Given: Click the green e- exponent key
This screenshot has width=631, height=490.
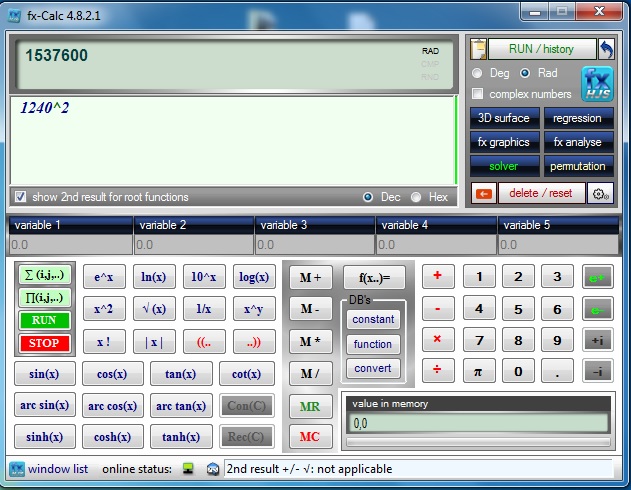Looking at the screenshot, I should (x=598, y=309).
